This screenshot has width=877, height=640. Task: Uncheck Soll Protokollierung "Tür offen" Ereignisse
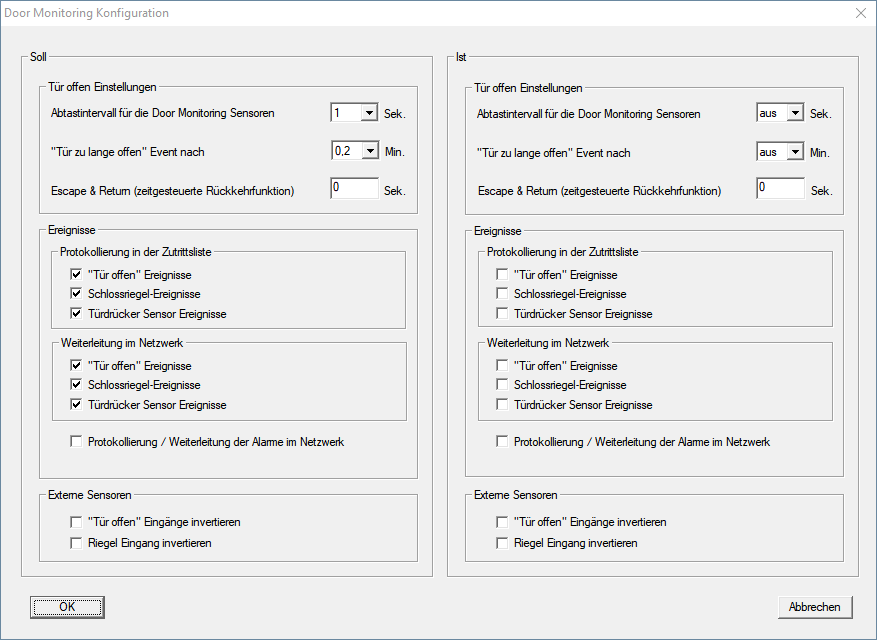click(x=77, y=274)
